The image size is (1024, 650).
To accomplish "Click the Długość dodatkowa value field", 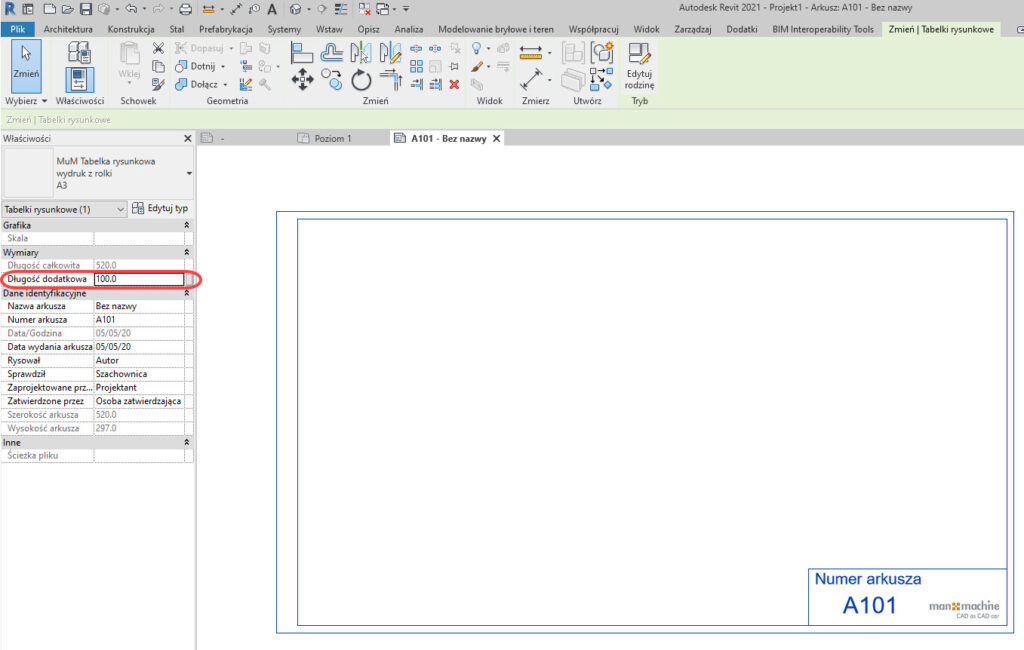I will coord(138,279).
